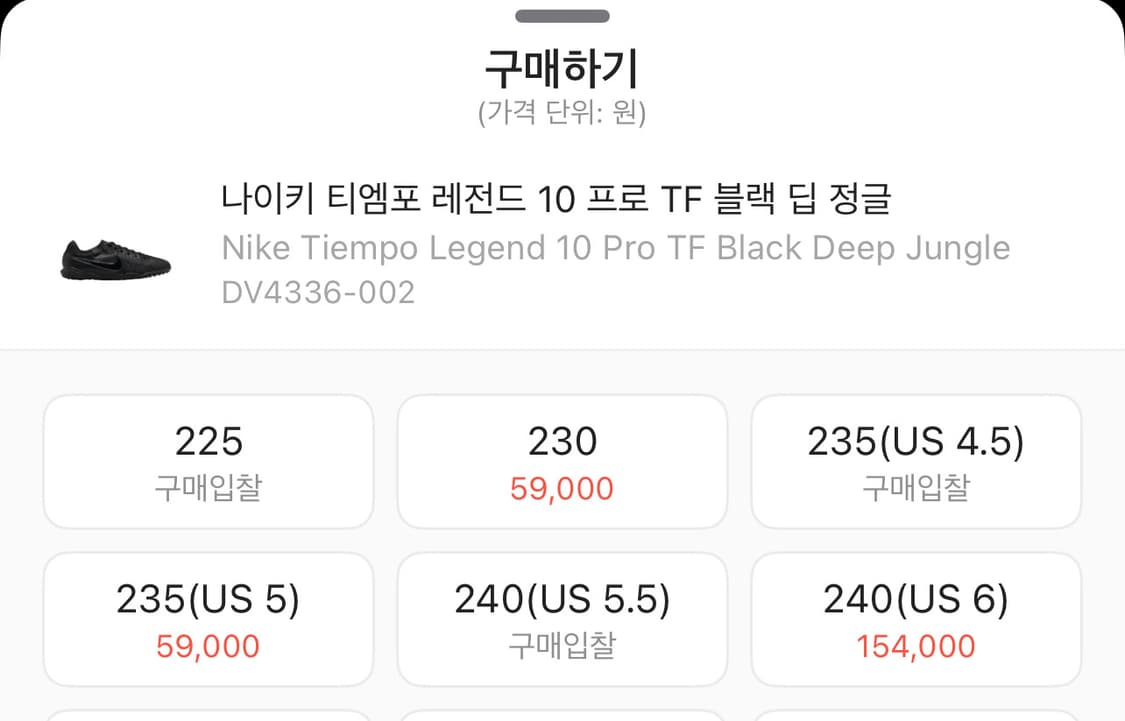Tap the partially visible middle bottom size tile
Image resolution: width=1125 pixels, height=721 pixels.
click(562, 715)
